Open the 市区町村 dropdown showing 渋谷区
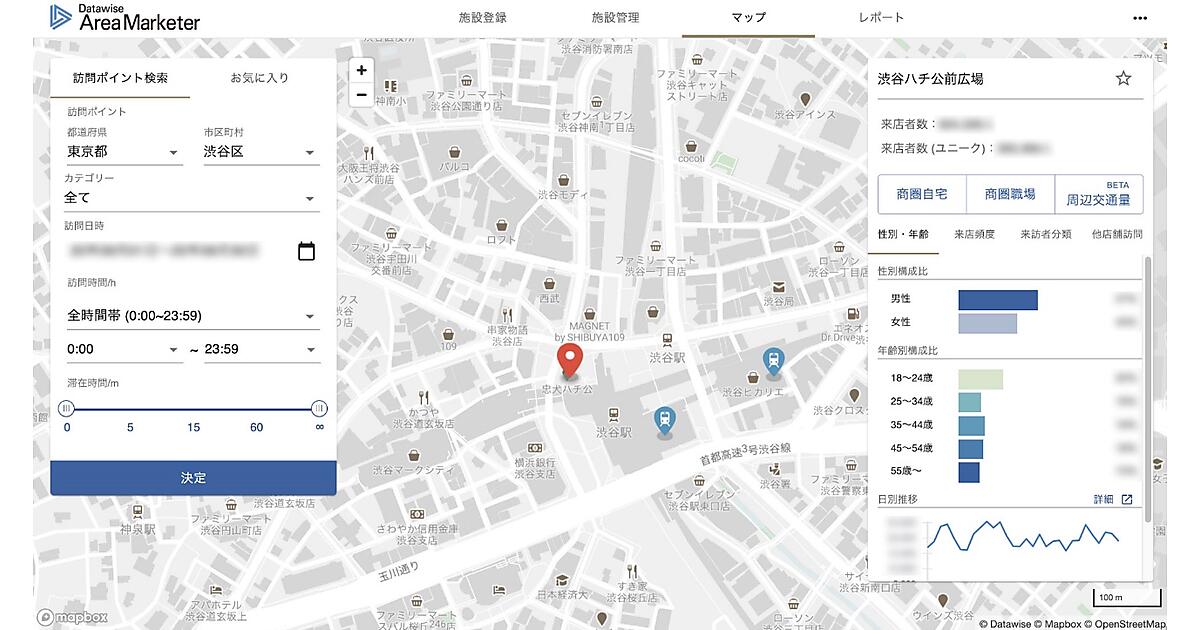The height and width of the screenshot is (630, 1200). [x=260, y=152]
